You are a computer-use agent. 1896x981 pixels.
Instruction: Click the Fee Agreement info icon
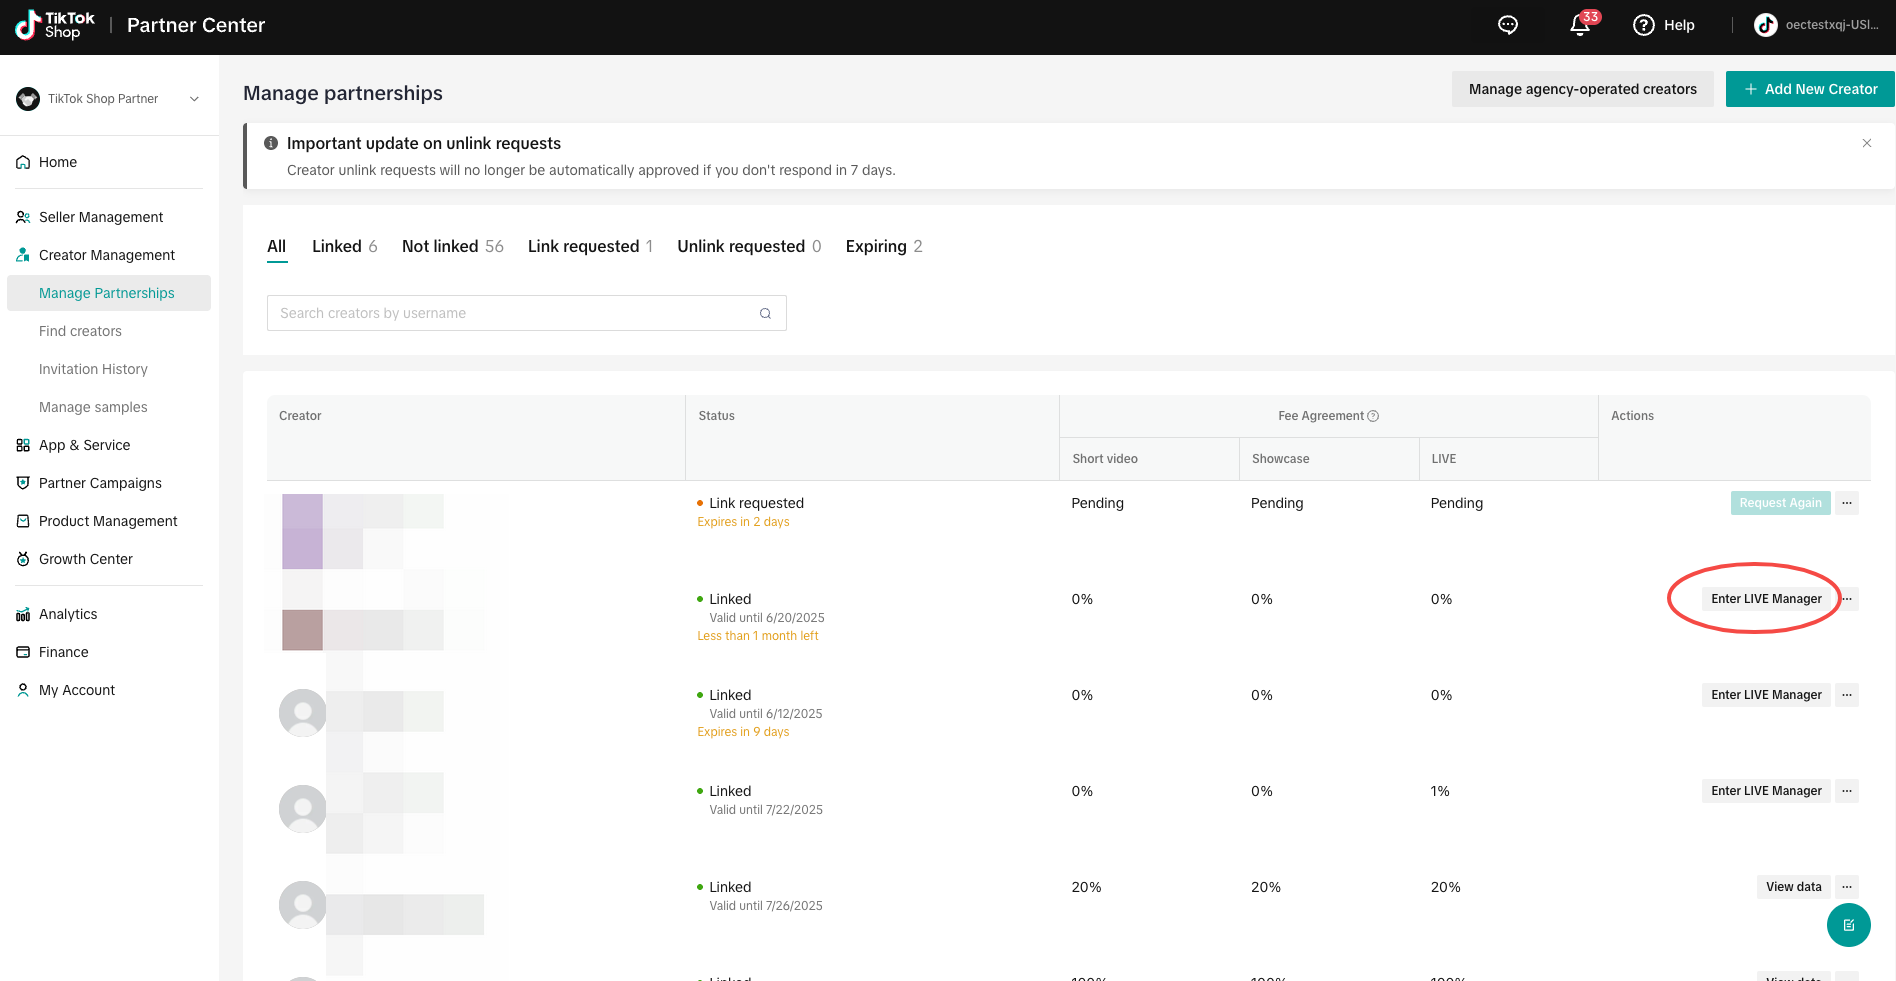pos(1373,416)
